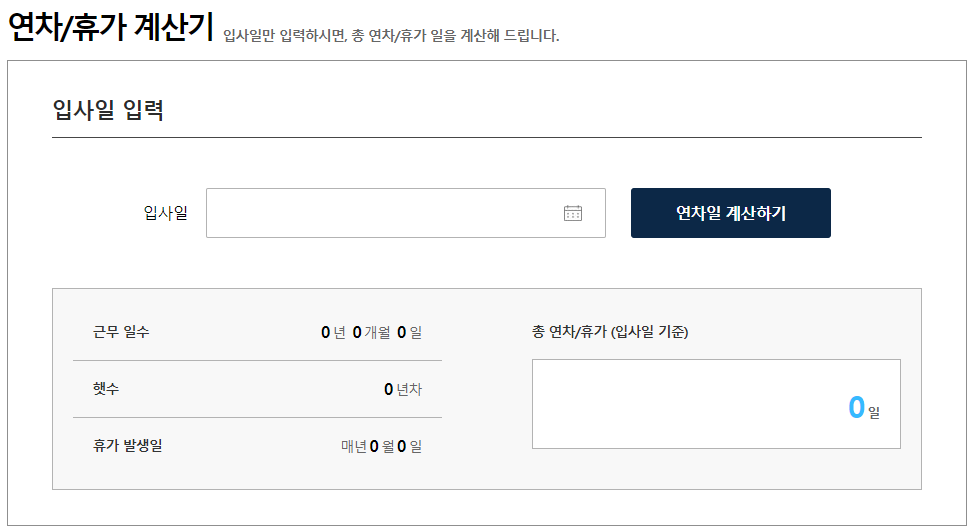This screenshot has height=530, width=973.
Task: Click the 휴가 발생일 row label
Action: click(x=127, y=446)
